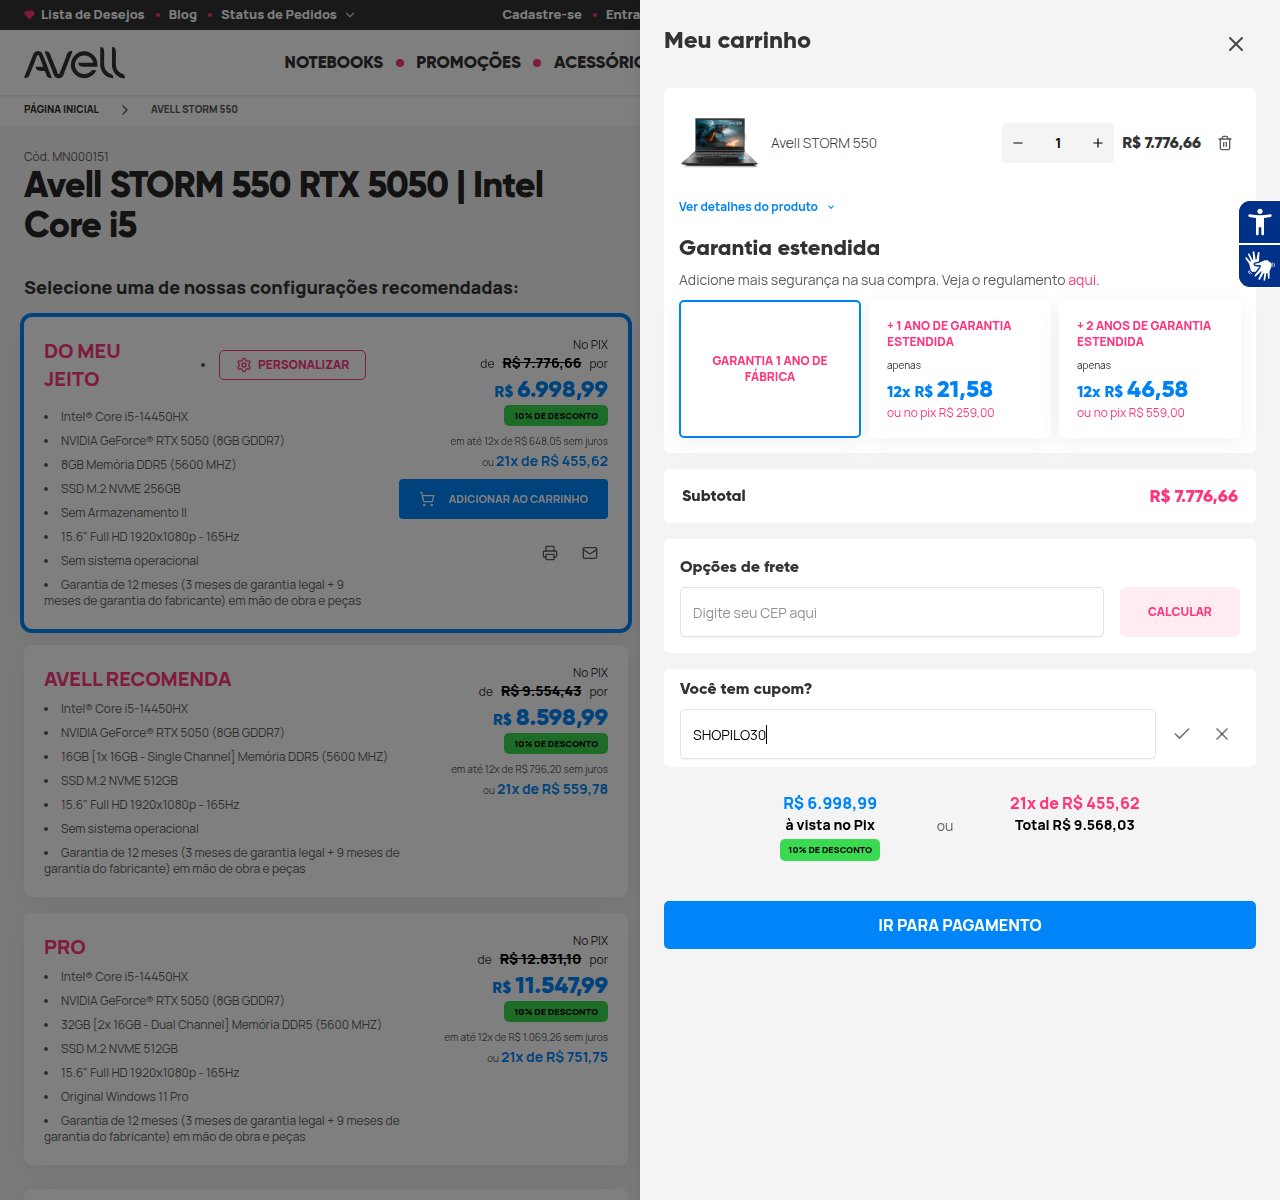Click the Avell STORM 550 laptop thumbnail
Image resolution: width=1280 pixels, height=1200 pixels.
tap(720, 142)
